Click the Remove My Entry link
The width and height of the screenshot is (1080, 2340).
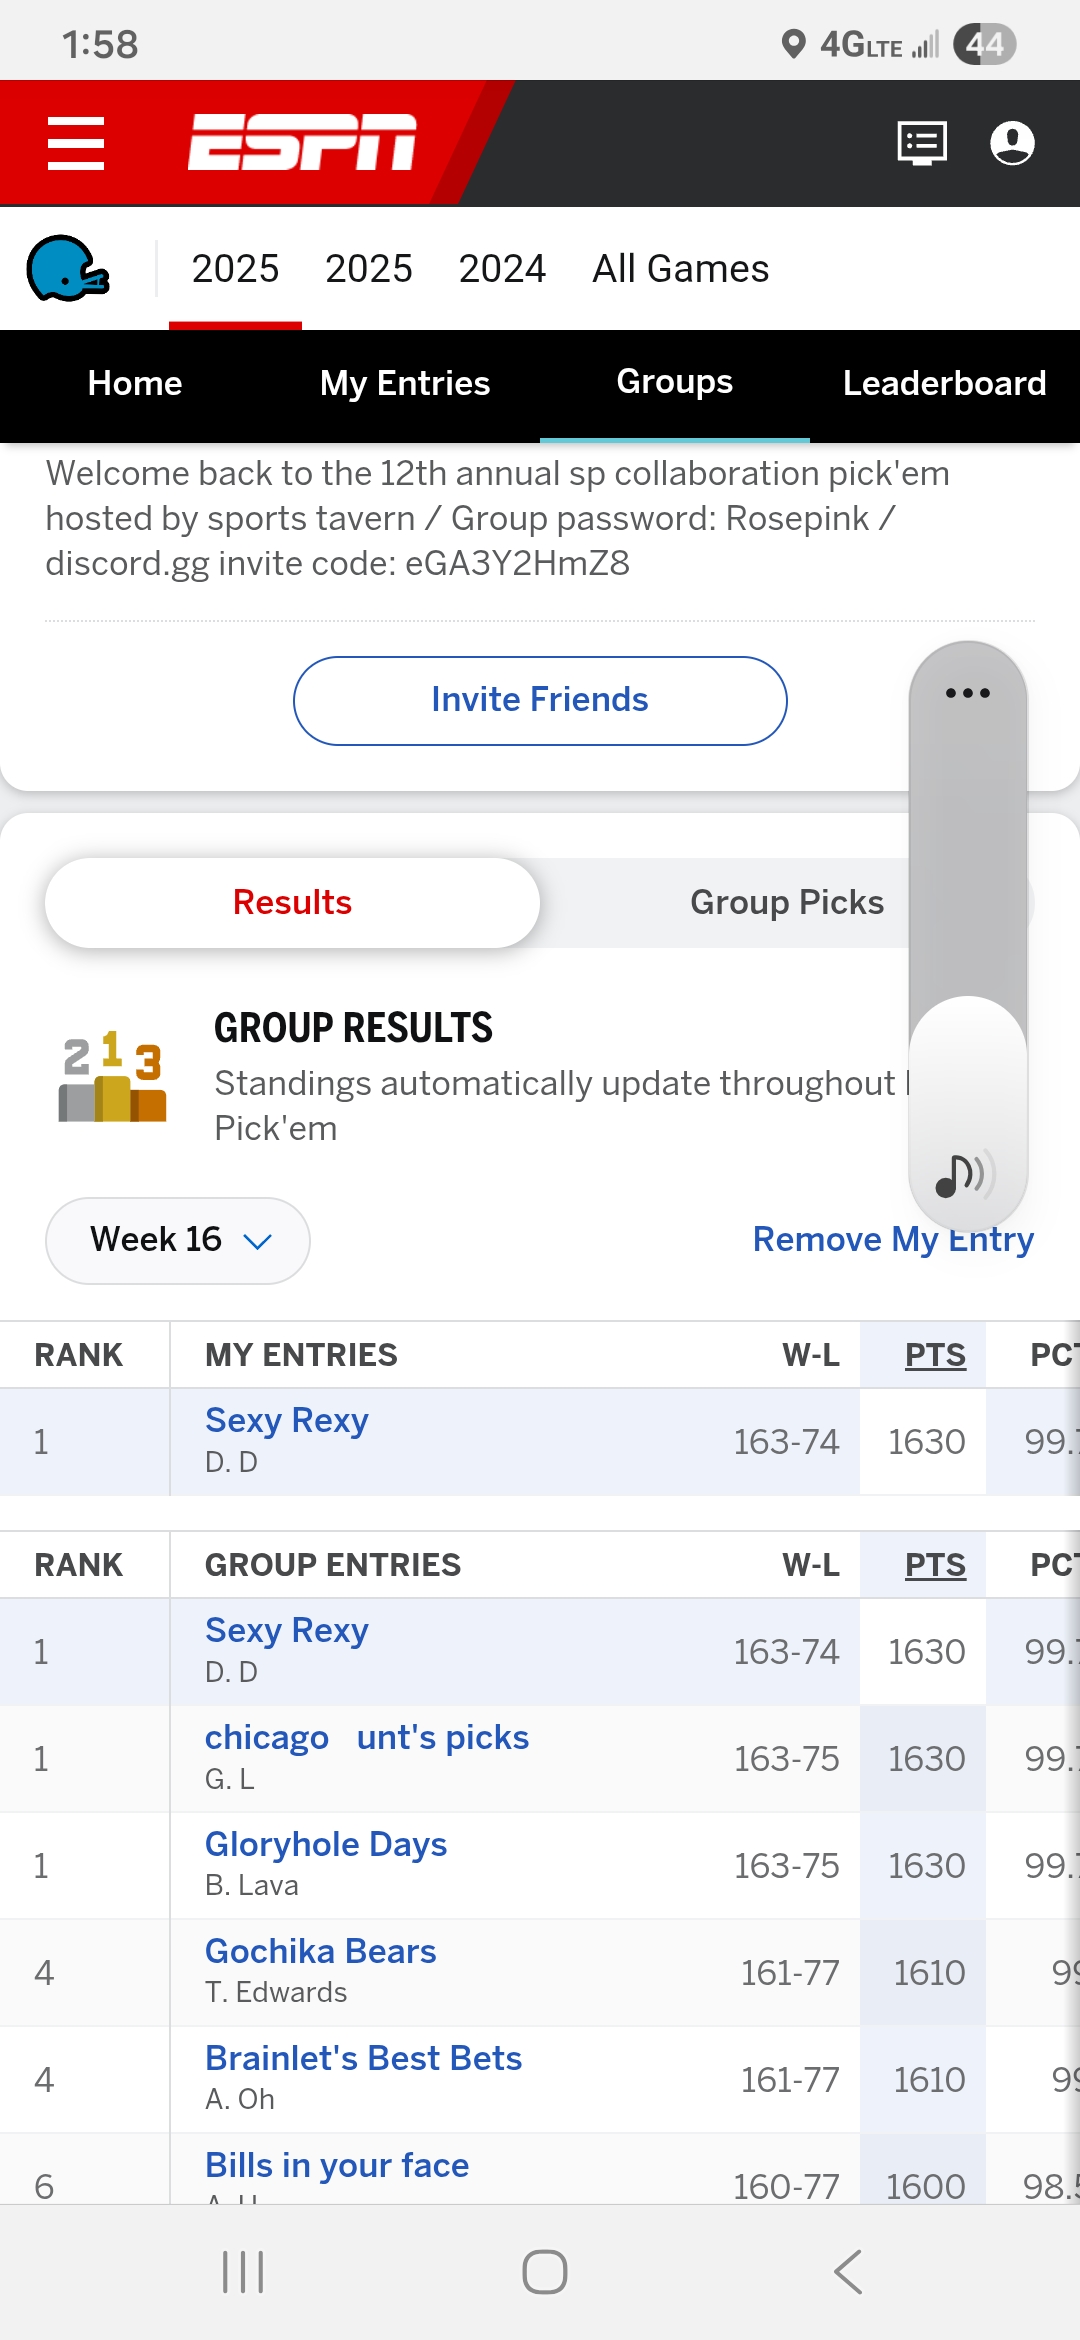tap(893, 1240)
